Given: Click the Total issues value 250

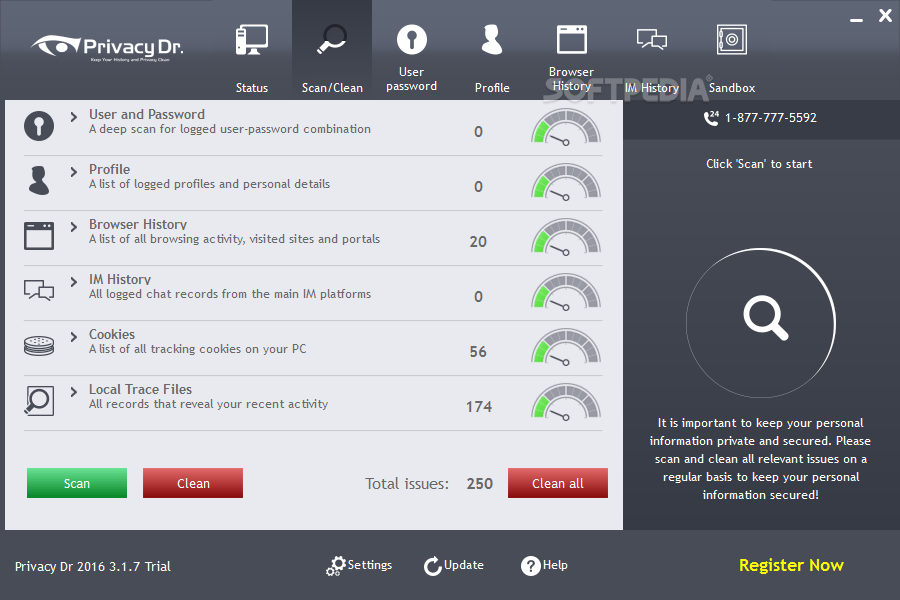Looking at the screenshot, I should click(x=480, y=483).
